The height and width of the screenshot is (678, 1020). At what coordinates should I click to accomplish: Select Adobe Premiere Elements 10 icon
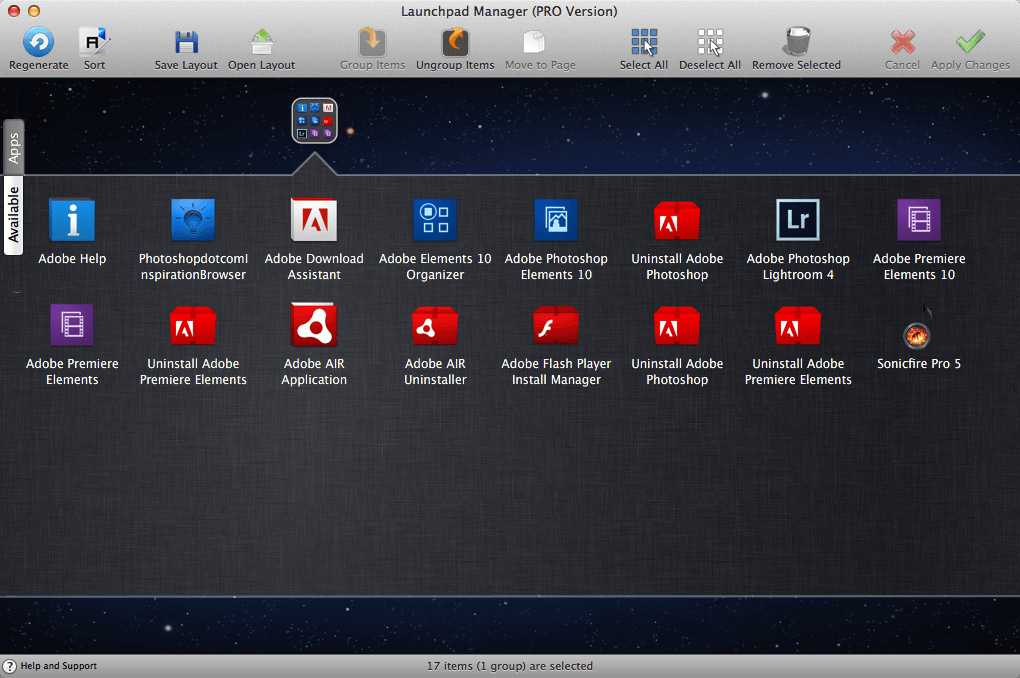pyautogui.click(x=919, y=221)
